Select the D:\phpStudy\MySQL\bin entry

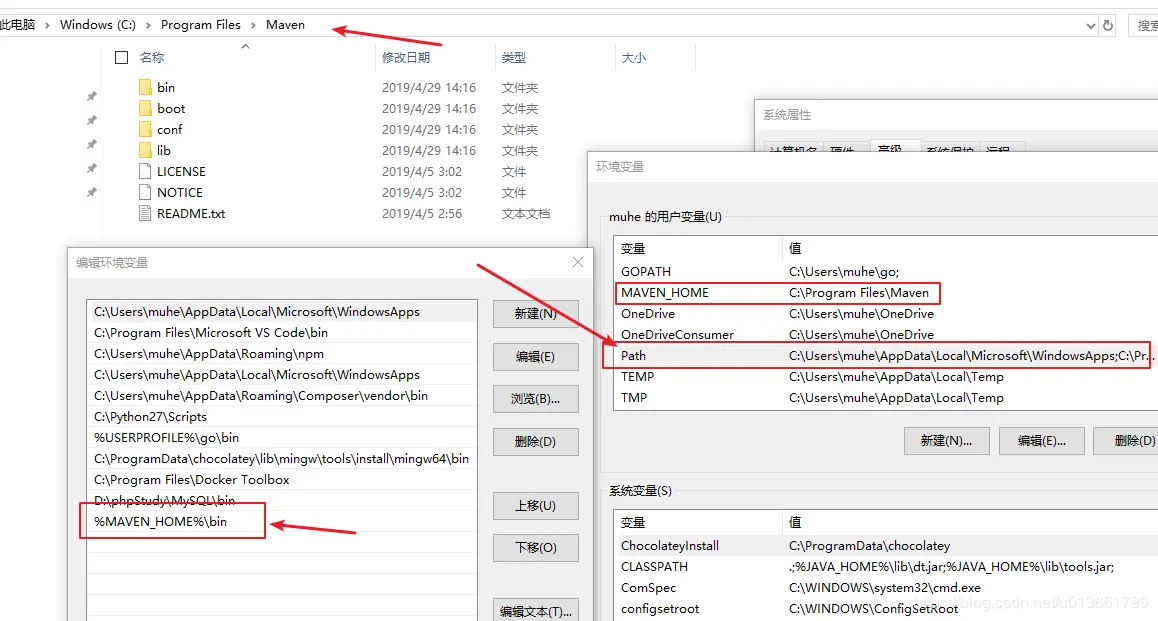click(x=281, y=501)
